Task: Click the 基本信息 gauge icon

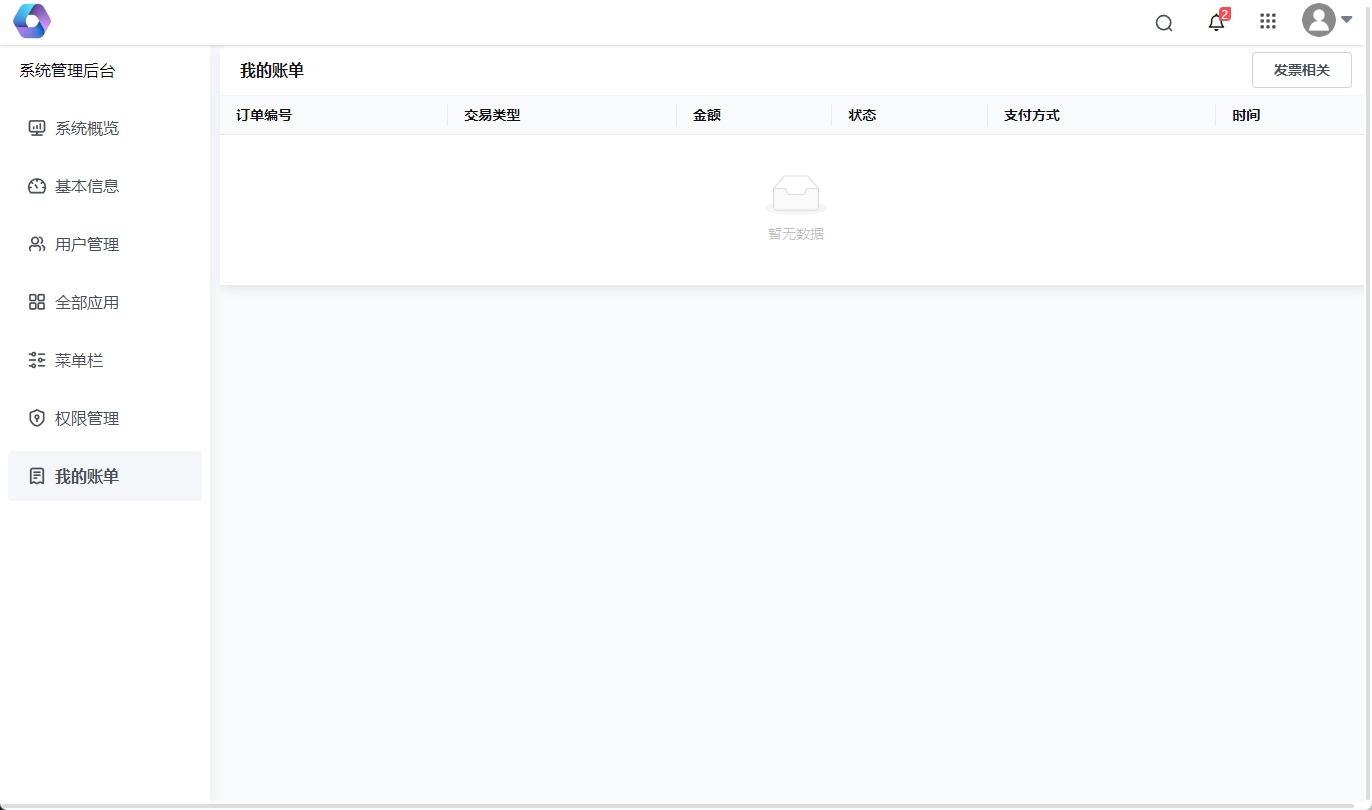Action: [x=37, y=186]
